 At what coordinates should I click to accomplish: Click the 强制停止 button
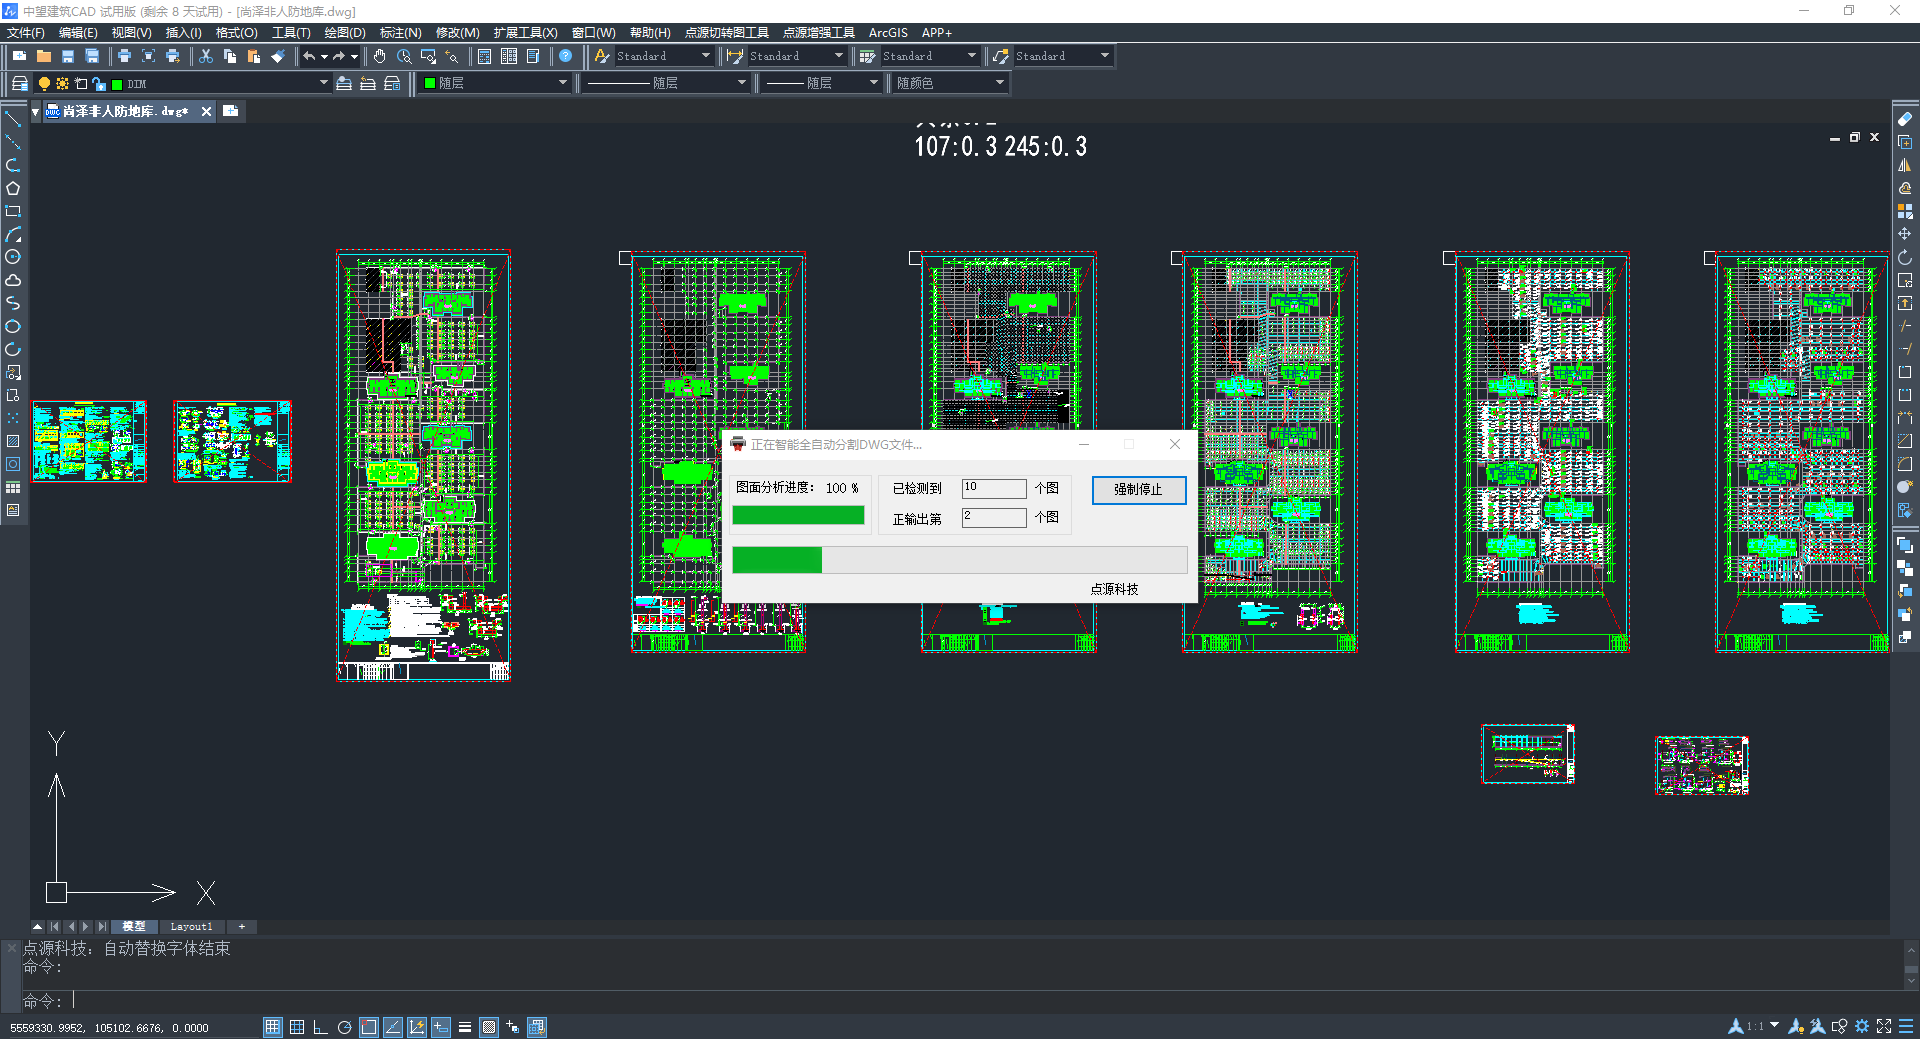[x=1138, y=489]
